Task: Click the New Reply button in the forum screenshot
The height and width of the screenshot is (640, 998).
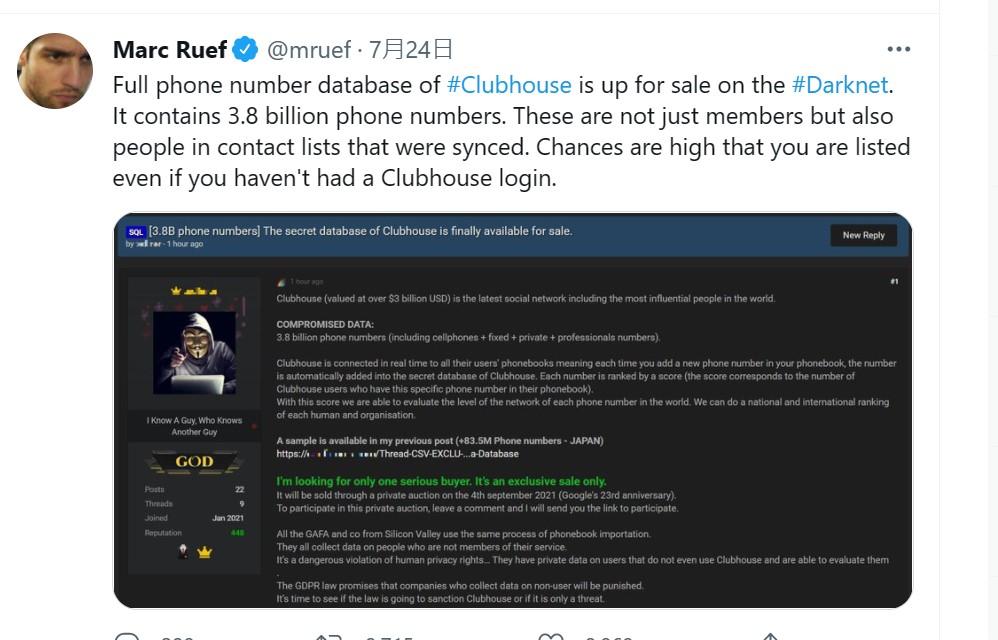Action: [x=863, y=235]
